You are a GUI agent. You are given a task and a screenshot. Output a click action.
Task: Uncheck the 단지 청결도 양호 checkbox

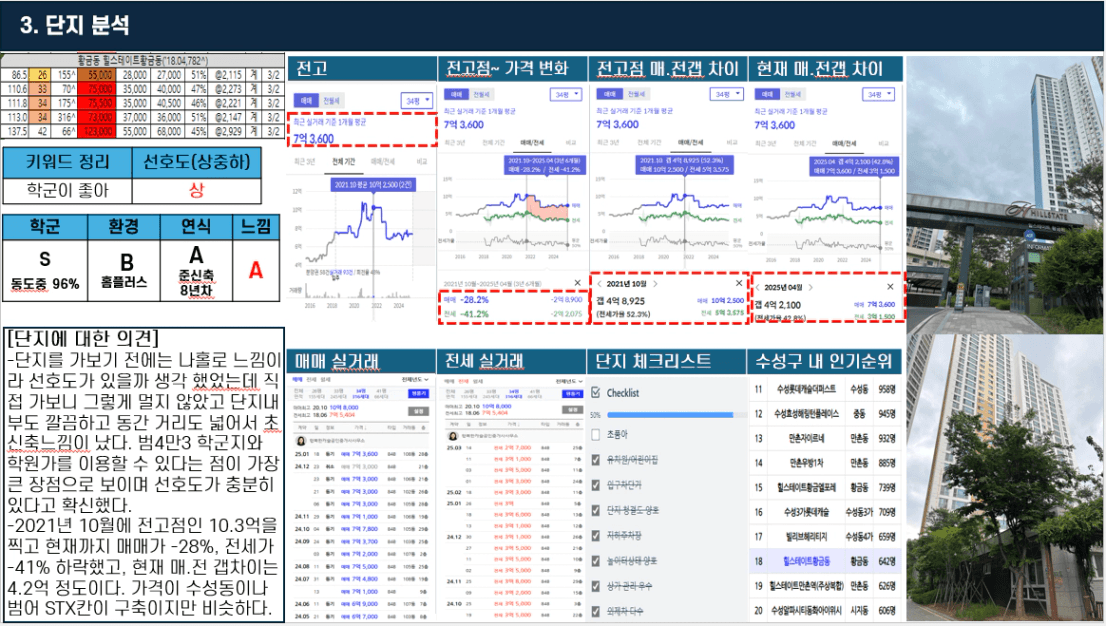coord(596,510)
